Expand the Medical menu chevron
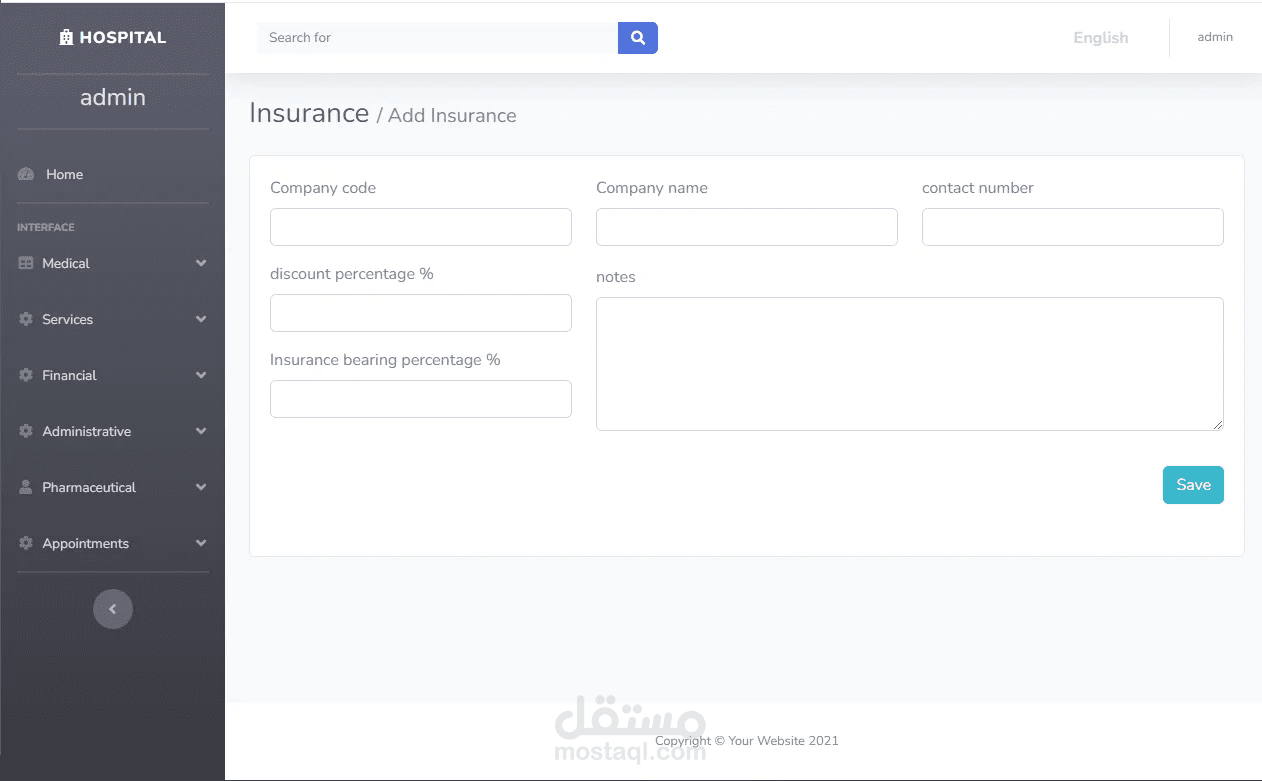This screenshot has height=781, width=1262. tap(201, 263)
